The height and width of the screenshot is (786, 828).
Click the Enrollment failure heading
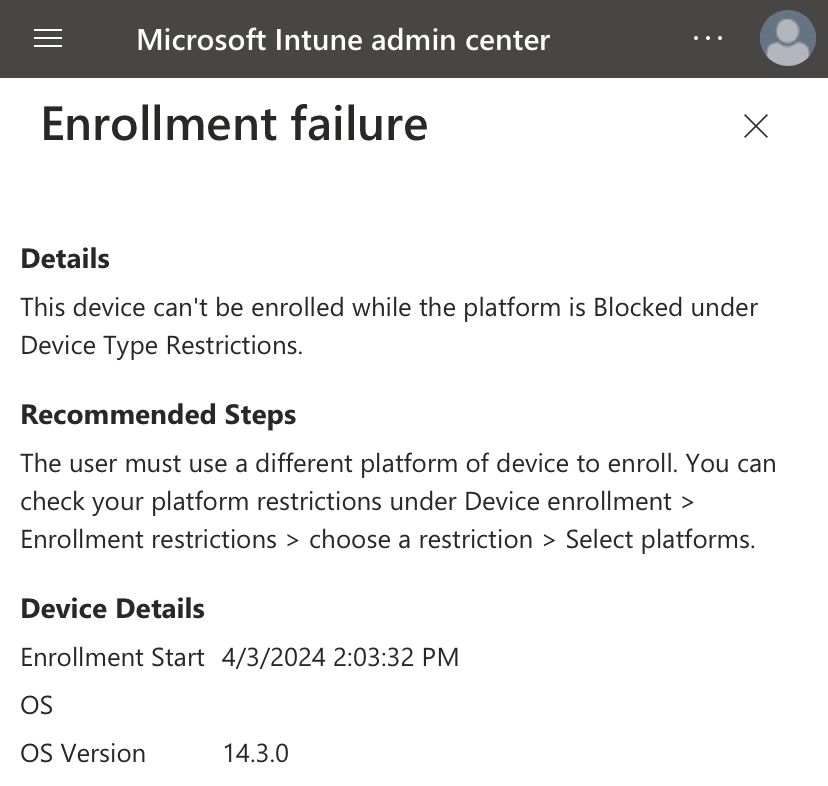(234, 125)
